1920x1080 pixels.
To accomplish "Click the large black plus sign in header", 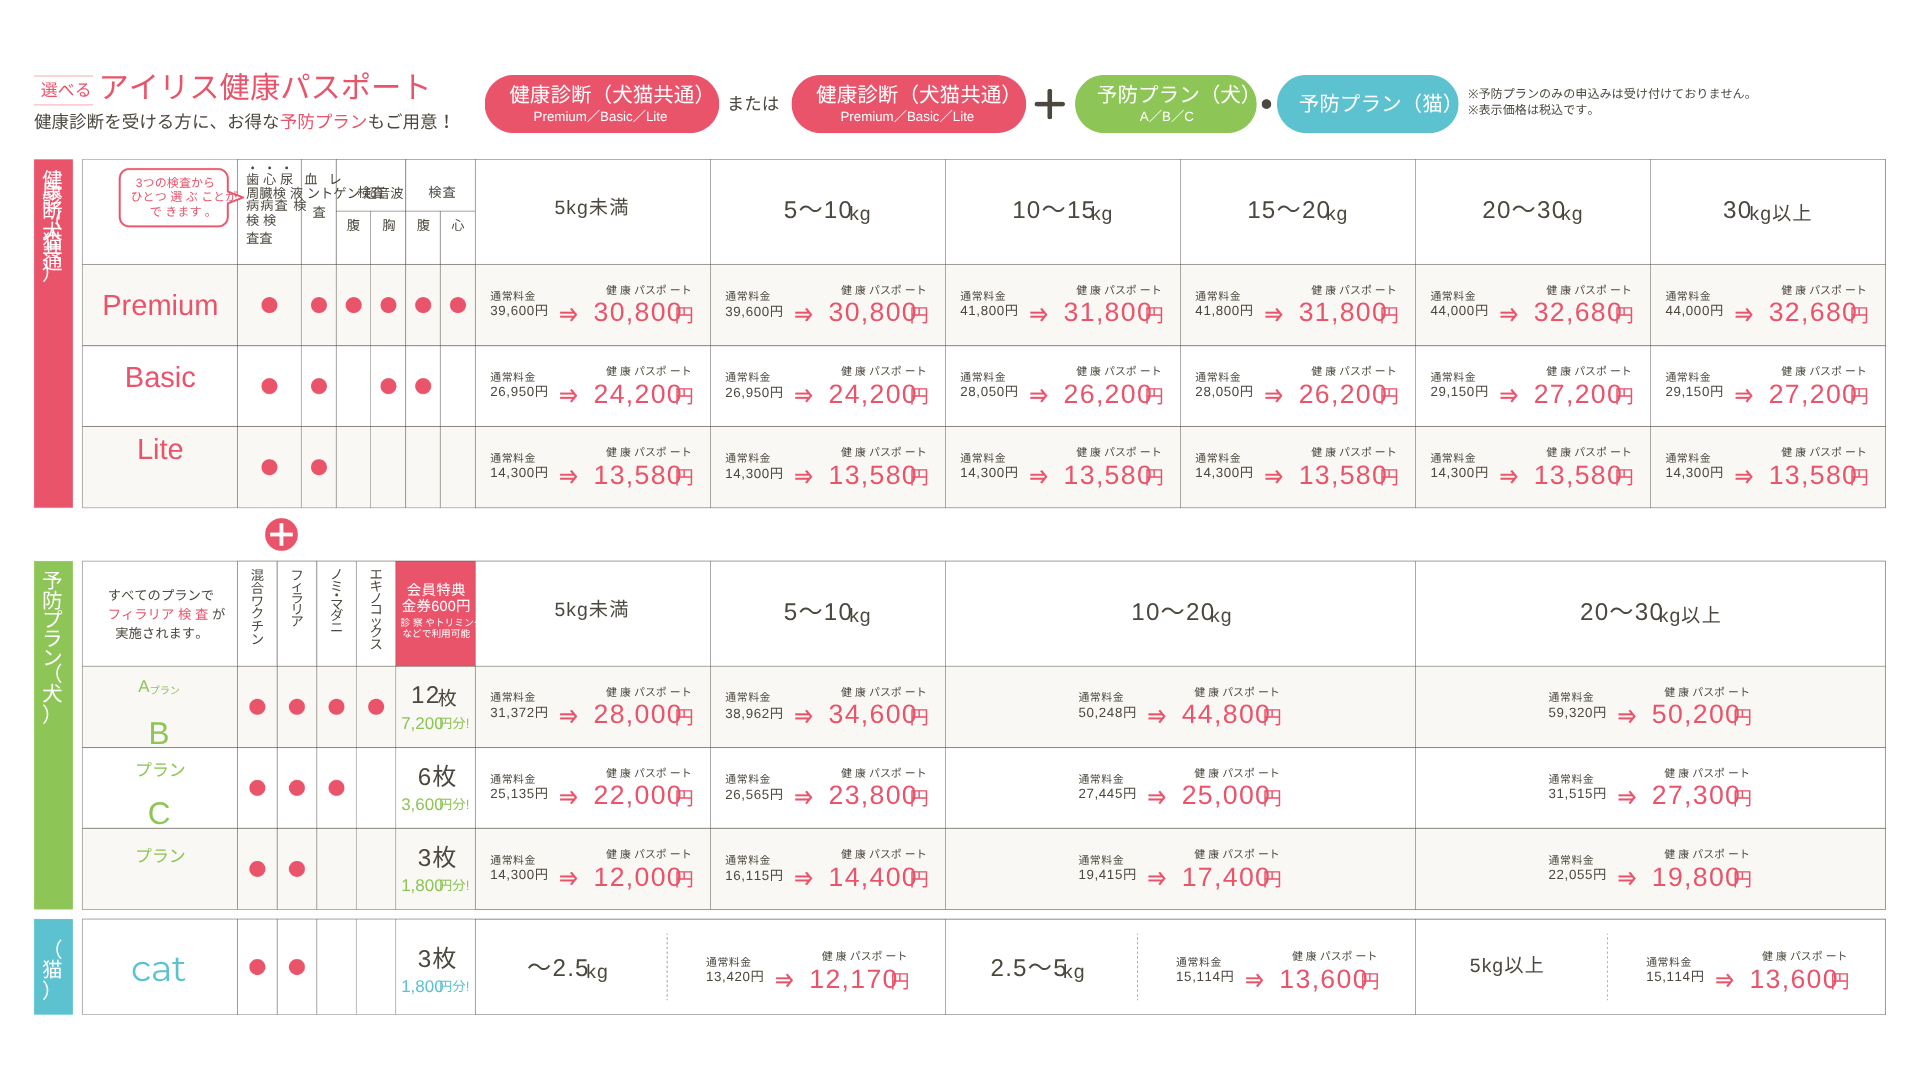I will 1049,104.
